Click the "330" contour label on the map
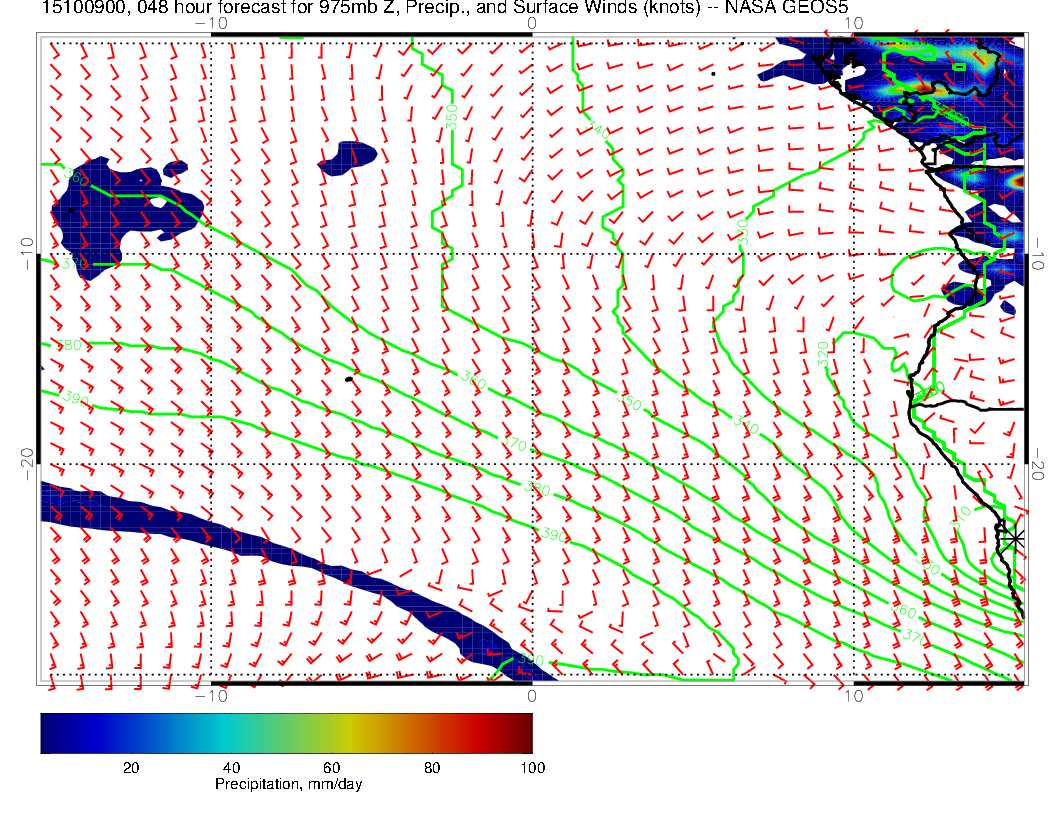This screenshot has width=1056, height=816. click(x=741, y=231)
